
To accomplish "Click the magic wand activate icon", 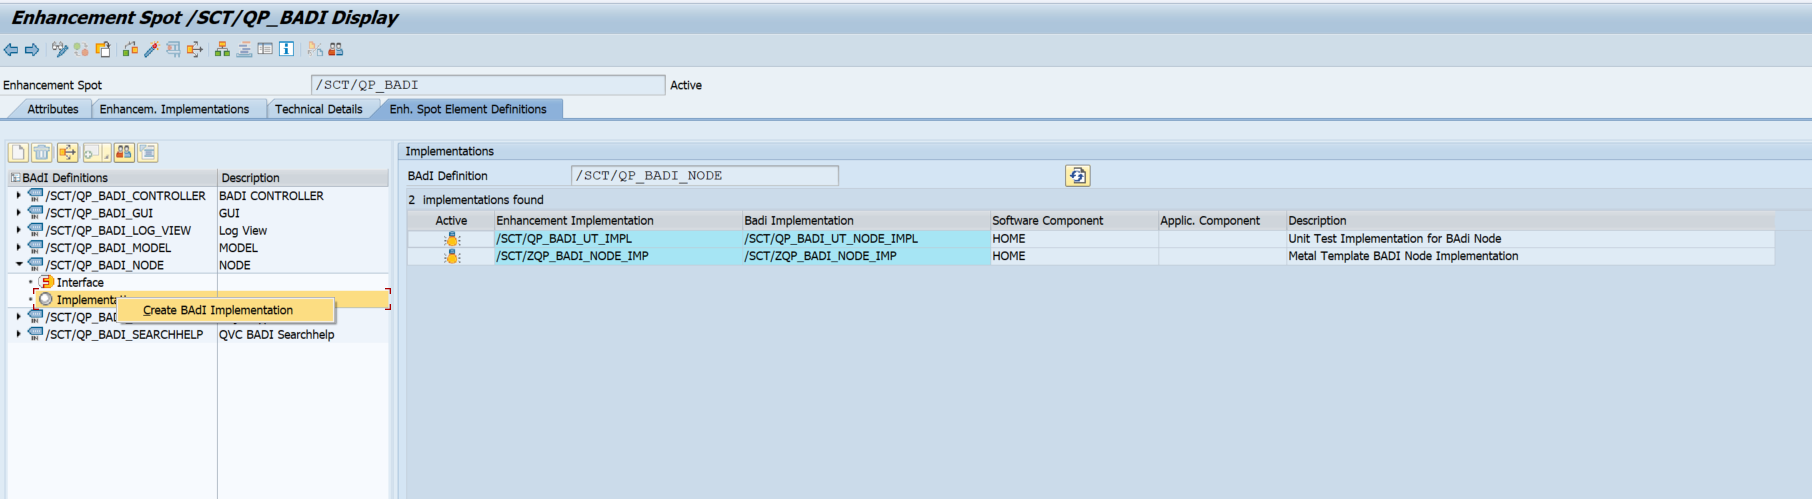I will click(151, 49).
